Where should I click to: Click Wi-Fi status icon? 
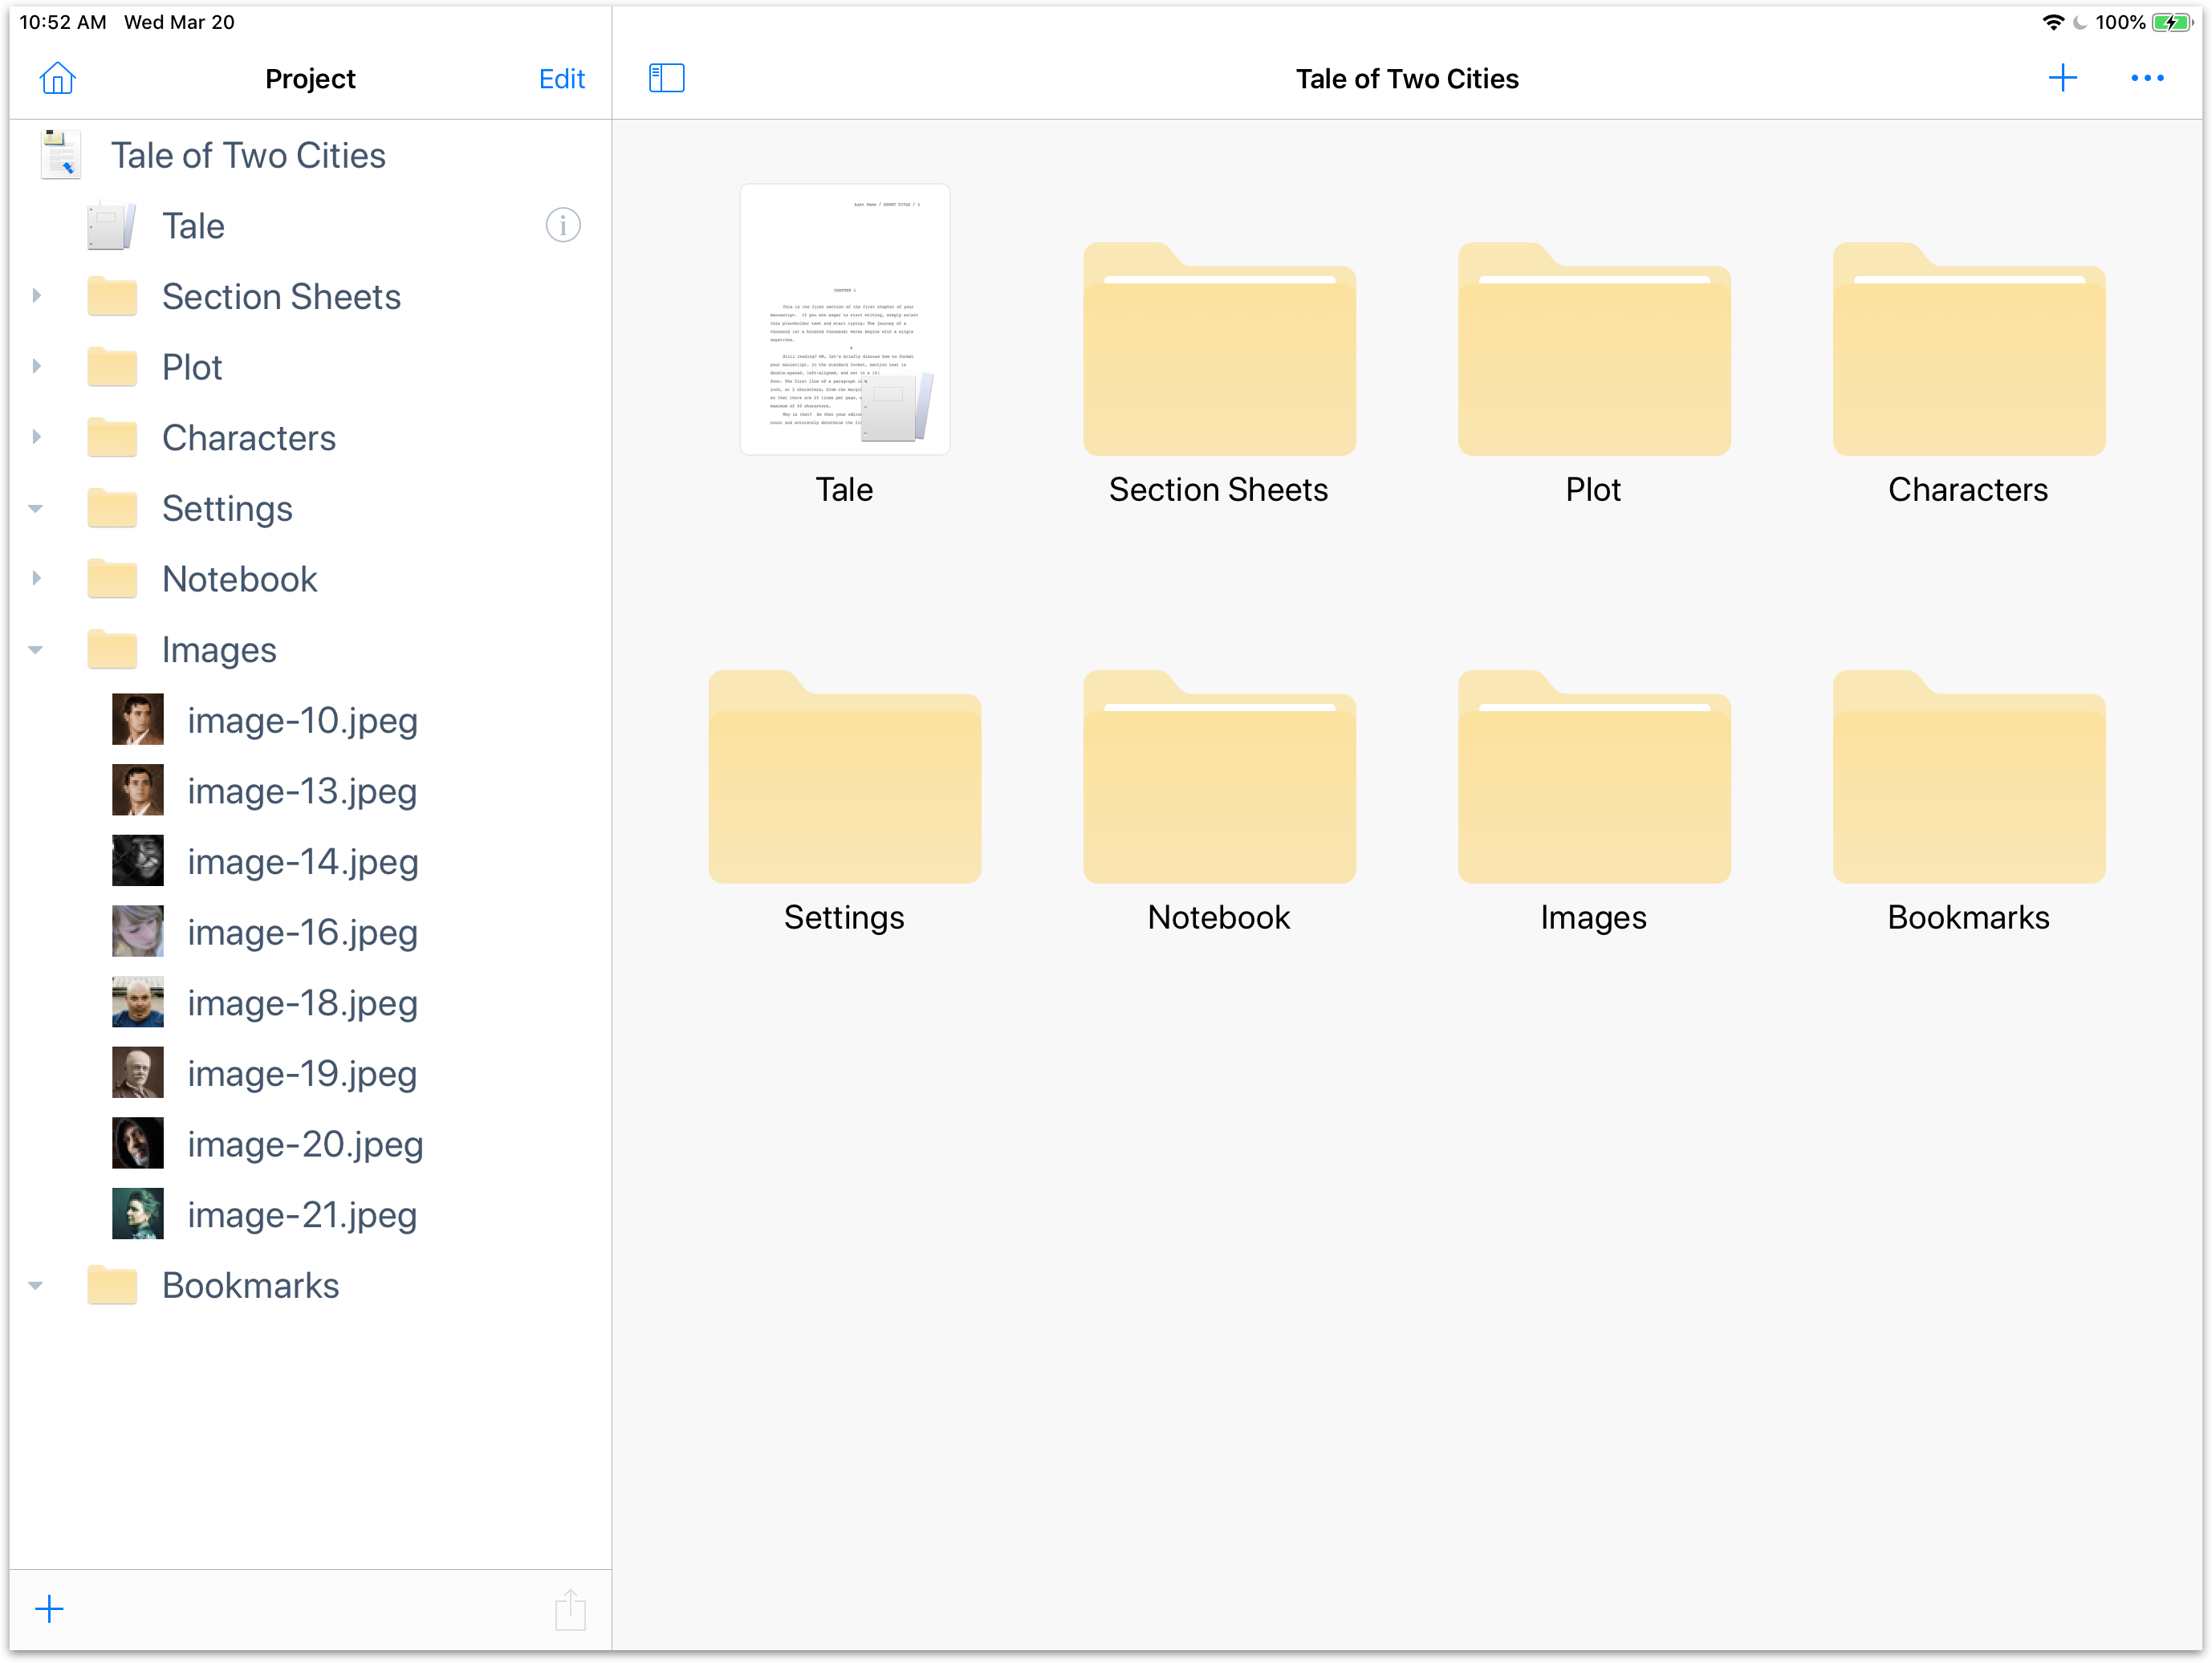pos(2052,22)
